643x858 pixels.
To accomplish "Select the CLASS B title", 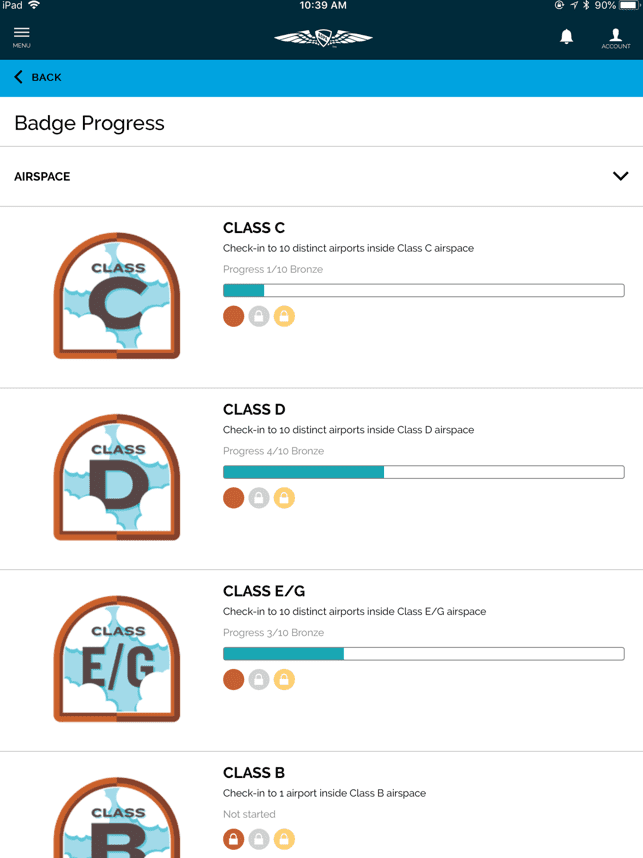I will (x=254, y=773).
